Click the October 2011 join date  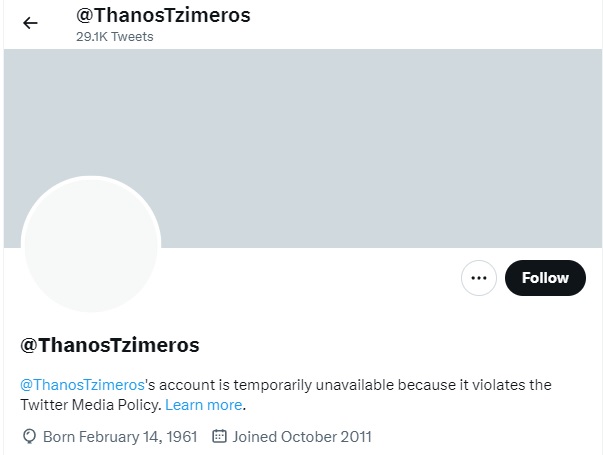pyautogui.click(x=328, y=437)
